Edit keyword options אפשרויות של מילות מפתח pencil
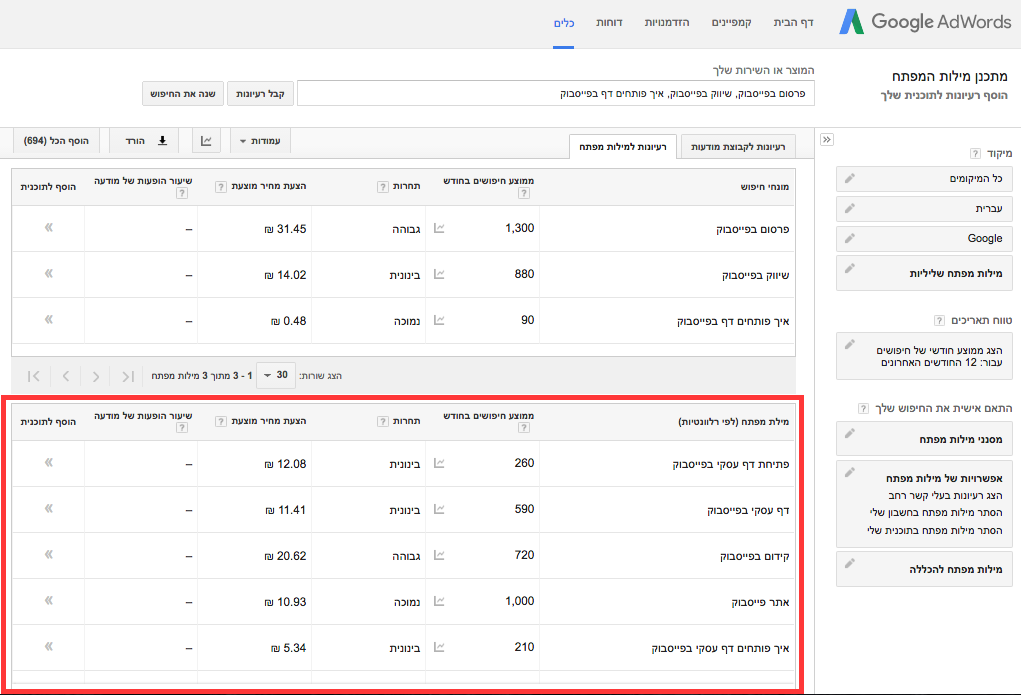This screenshot has width=1021, height=695. click(850, 472)
